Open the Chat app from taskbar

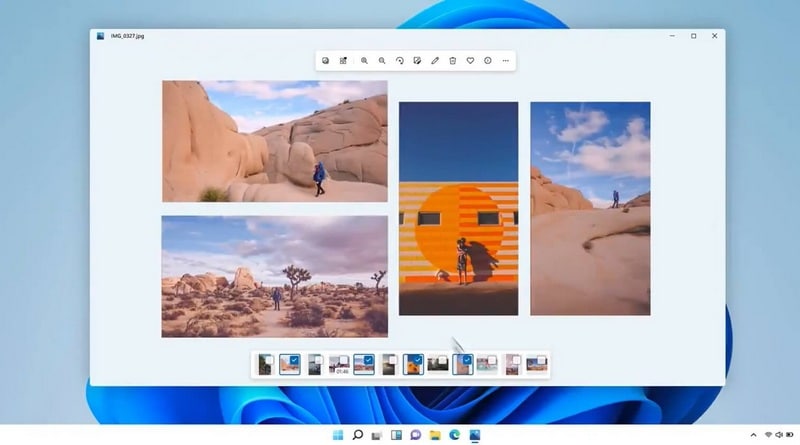pos(416,435)
